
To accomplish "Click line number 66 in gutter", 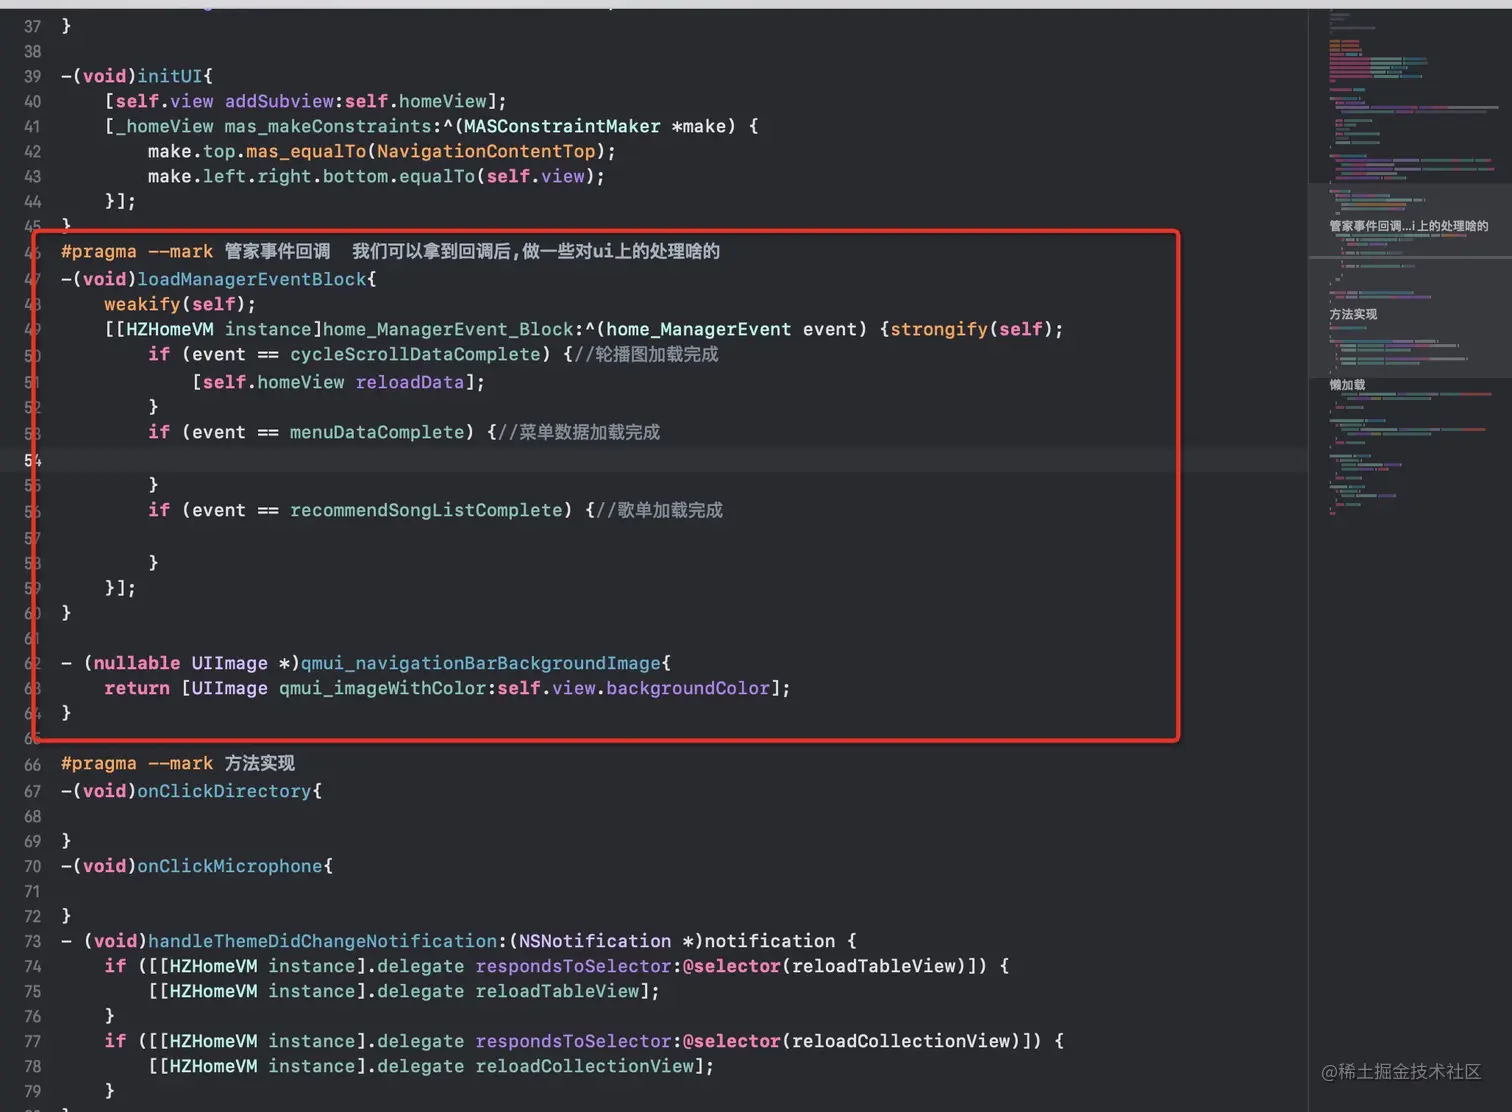I will pyautogui.click(x=33, y=765).
